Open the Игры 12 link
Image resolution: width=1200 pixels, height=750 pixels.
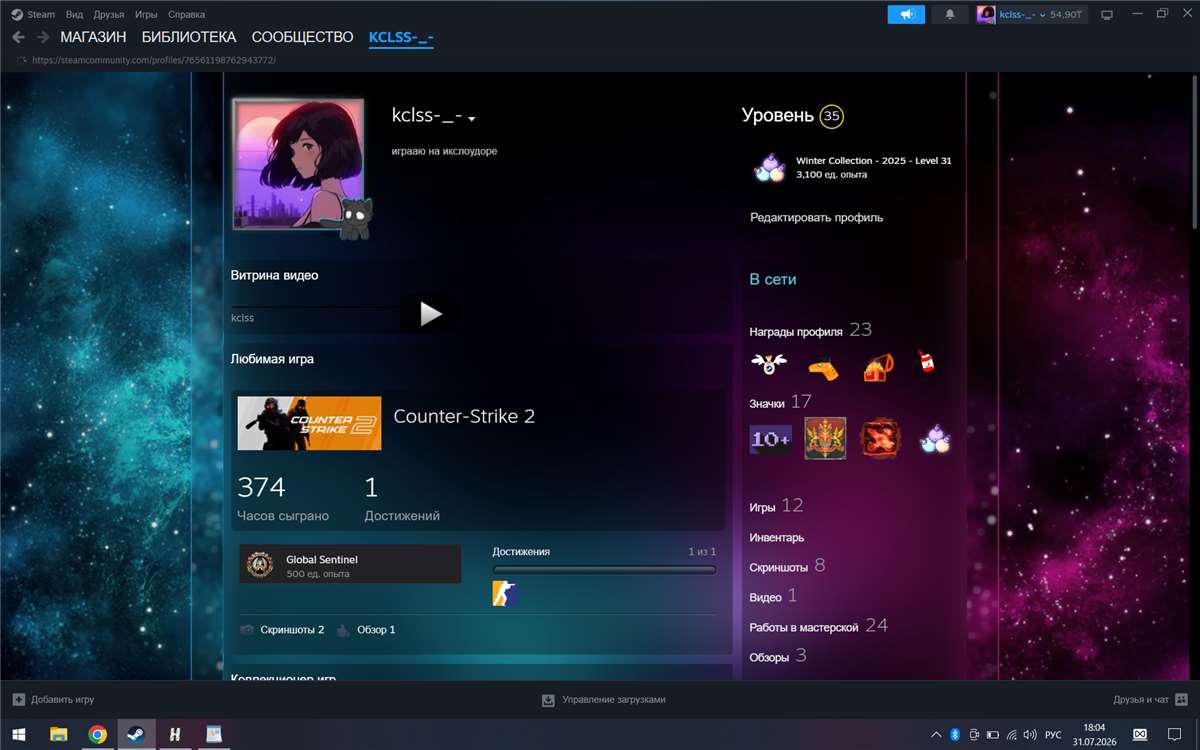[x=776, y=506]
